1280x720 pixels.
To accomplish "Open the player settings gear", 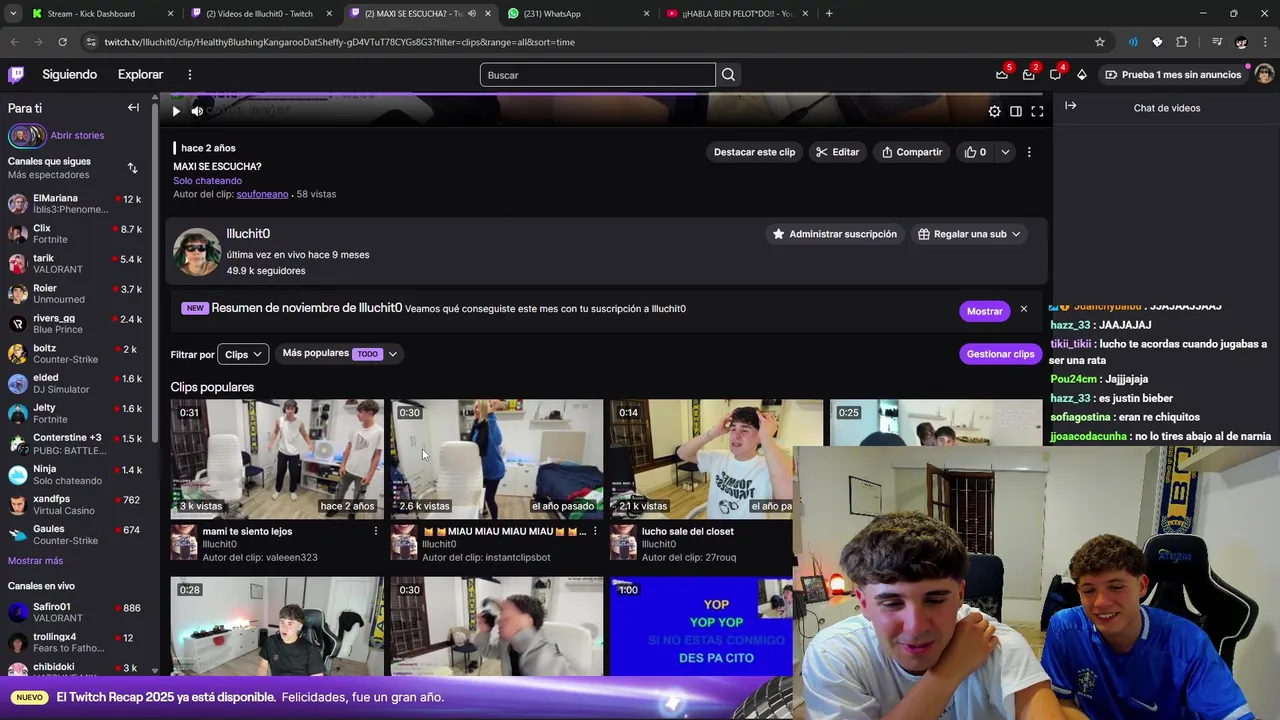I will pyautogui.click(x=994, y=111).
